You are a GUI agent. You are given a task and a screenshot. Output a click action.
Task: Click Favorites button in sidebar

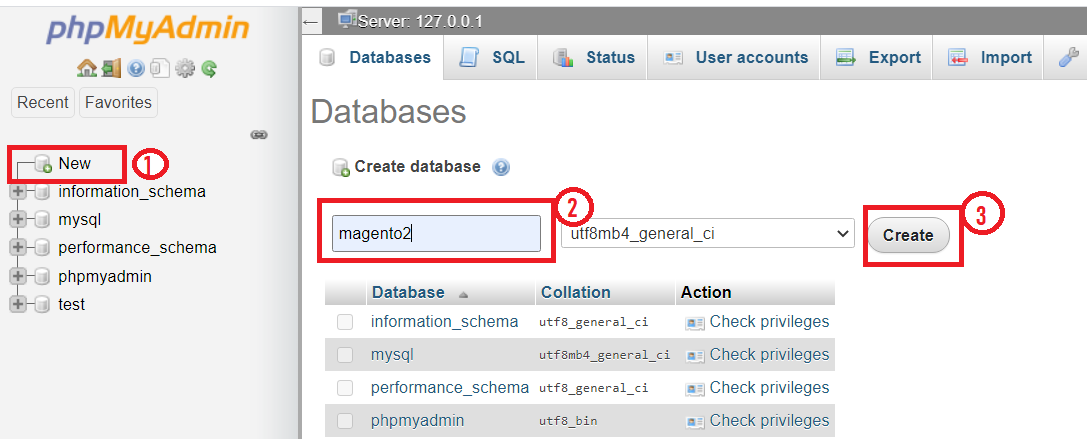[118, 102]
